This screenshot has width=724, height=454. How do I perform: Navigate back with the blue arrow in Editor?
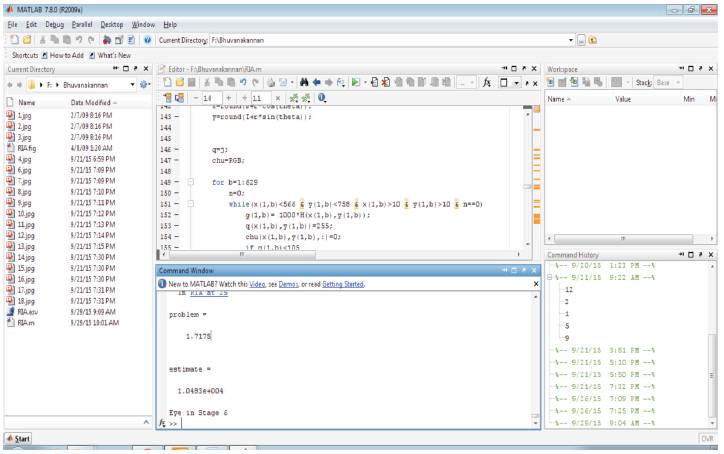316,83
